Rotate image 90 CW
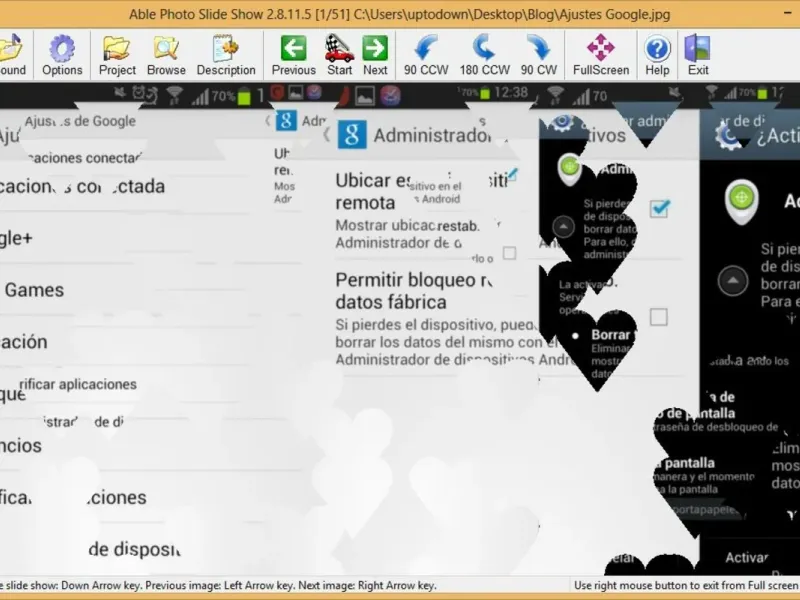Screen dimensions: 800x600 pos(539,55)
